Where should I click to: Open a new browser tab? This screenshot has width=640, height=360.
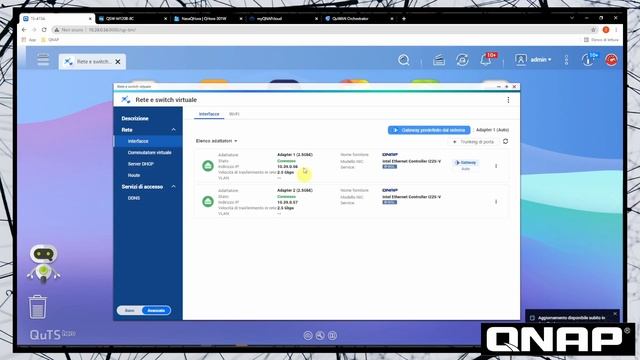(x=404, y=19)
